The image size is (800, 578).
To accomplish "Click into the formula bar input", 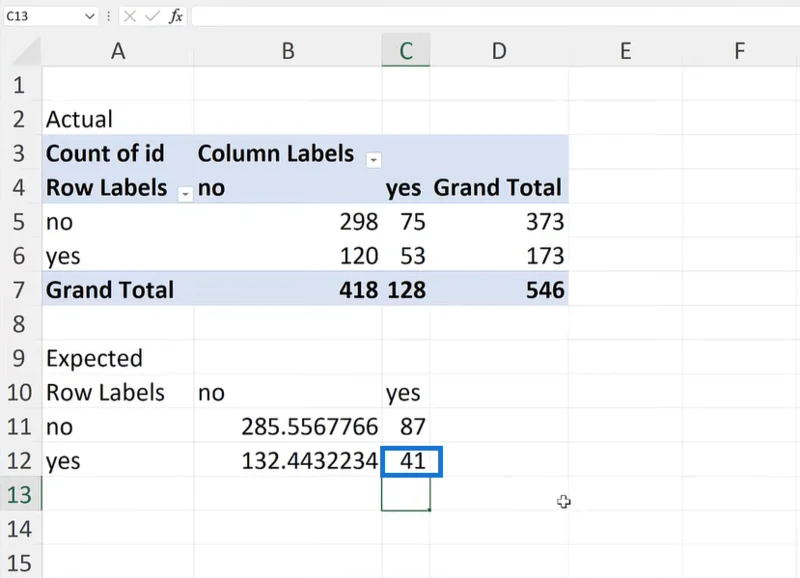I will click(495, 16).
